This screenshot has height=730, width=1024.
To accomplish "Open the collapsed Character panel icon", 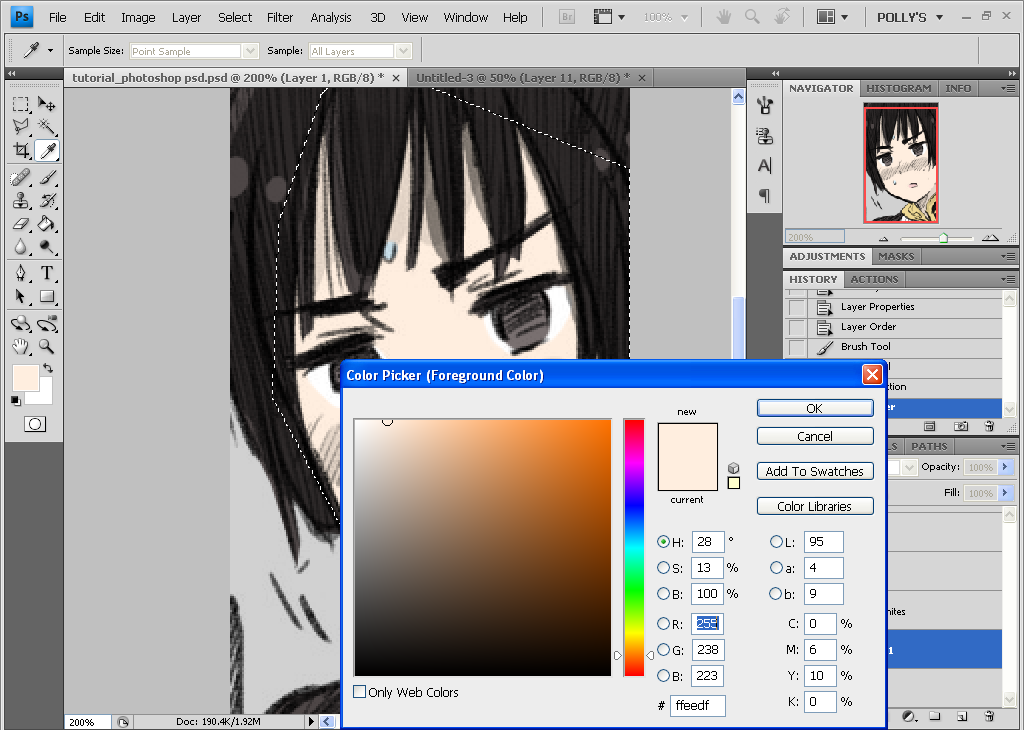I will coord(764,166).
